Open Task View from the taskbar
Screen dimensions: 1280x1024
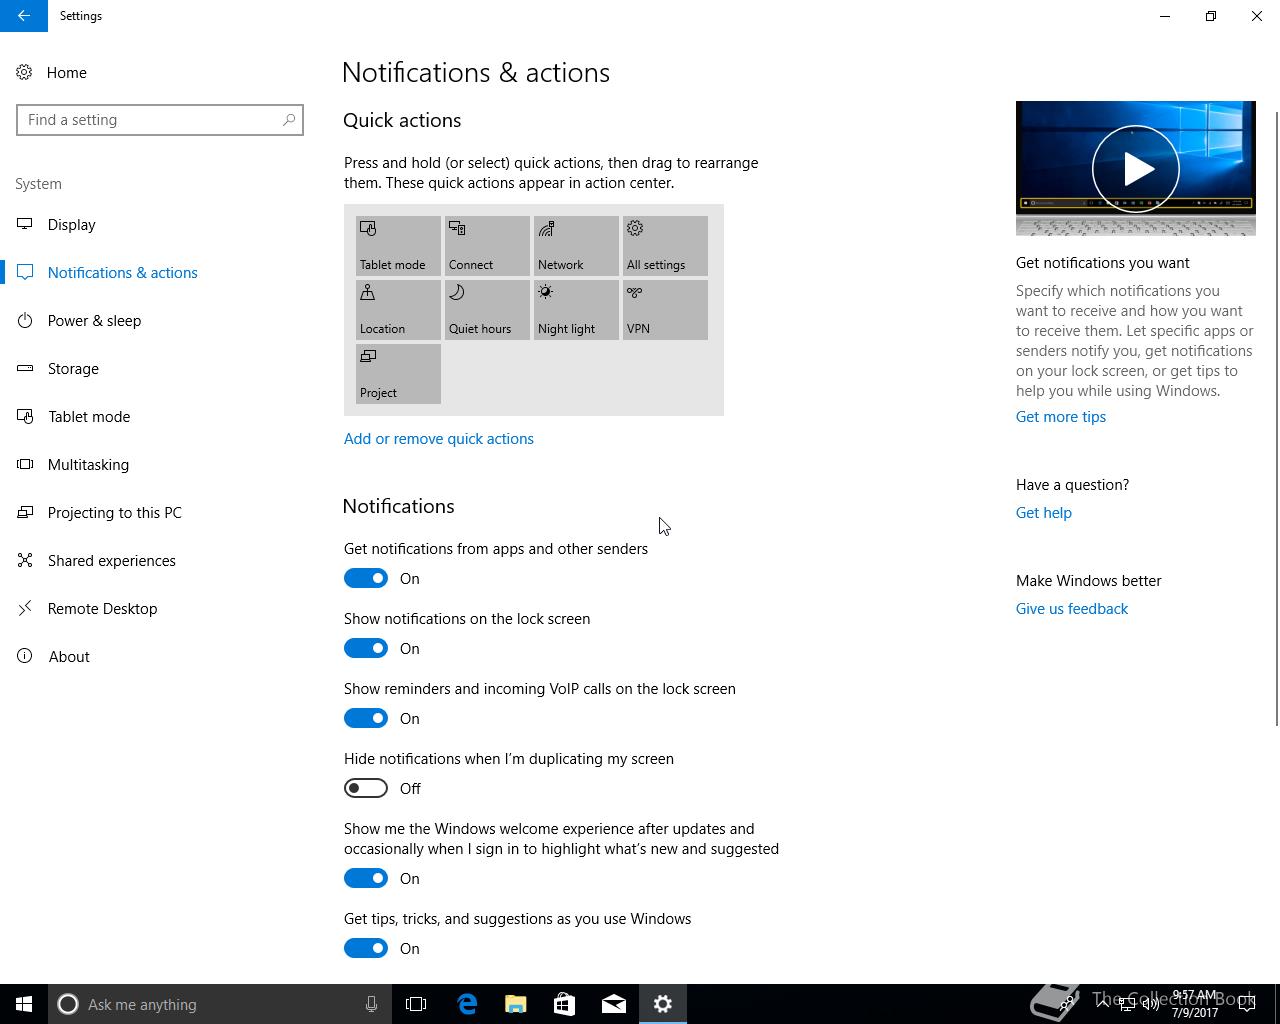pos(416,1004)
